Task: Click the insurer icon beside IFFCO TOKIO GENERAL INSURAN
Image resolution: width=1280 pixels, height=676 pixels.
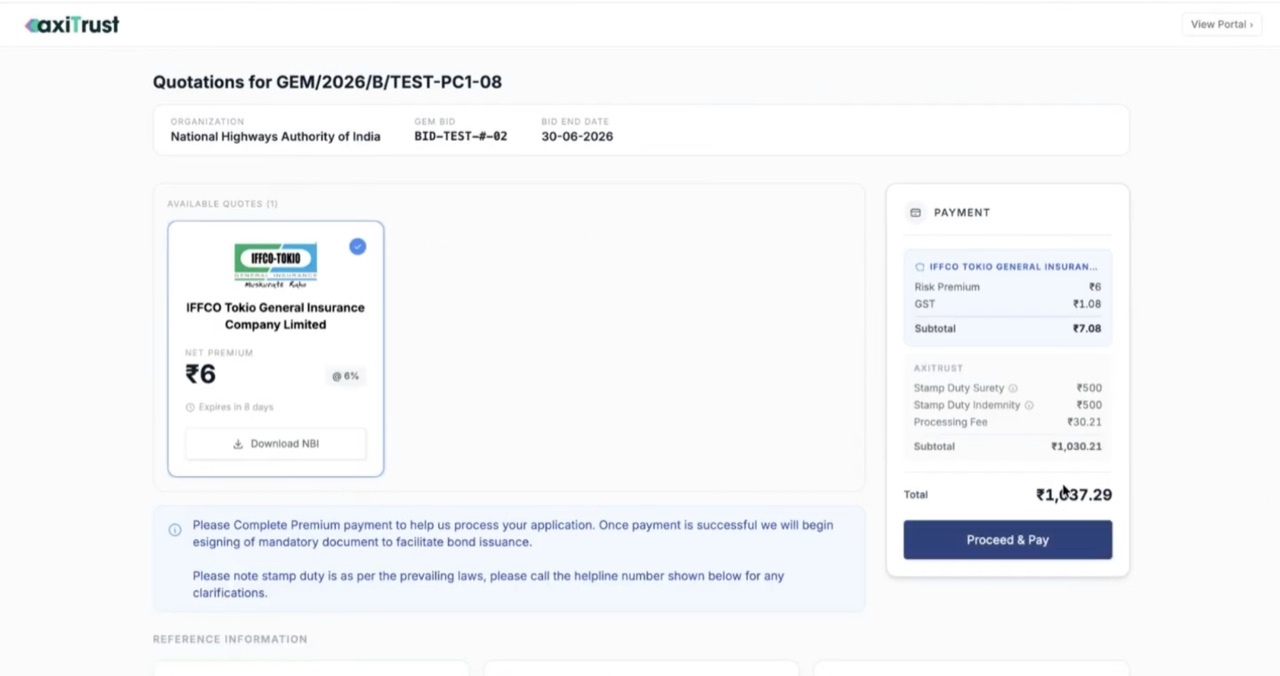Action: tap(920, 267)
